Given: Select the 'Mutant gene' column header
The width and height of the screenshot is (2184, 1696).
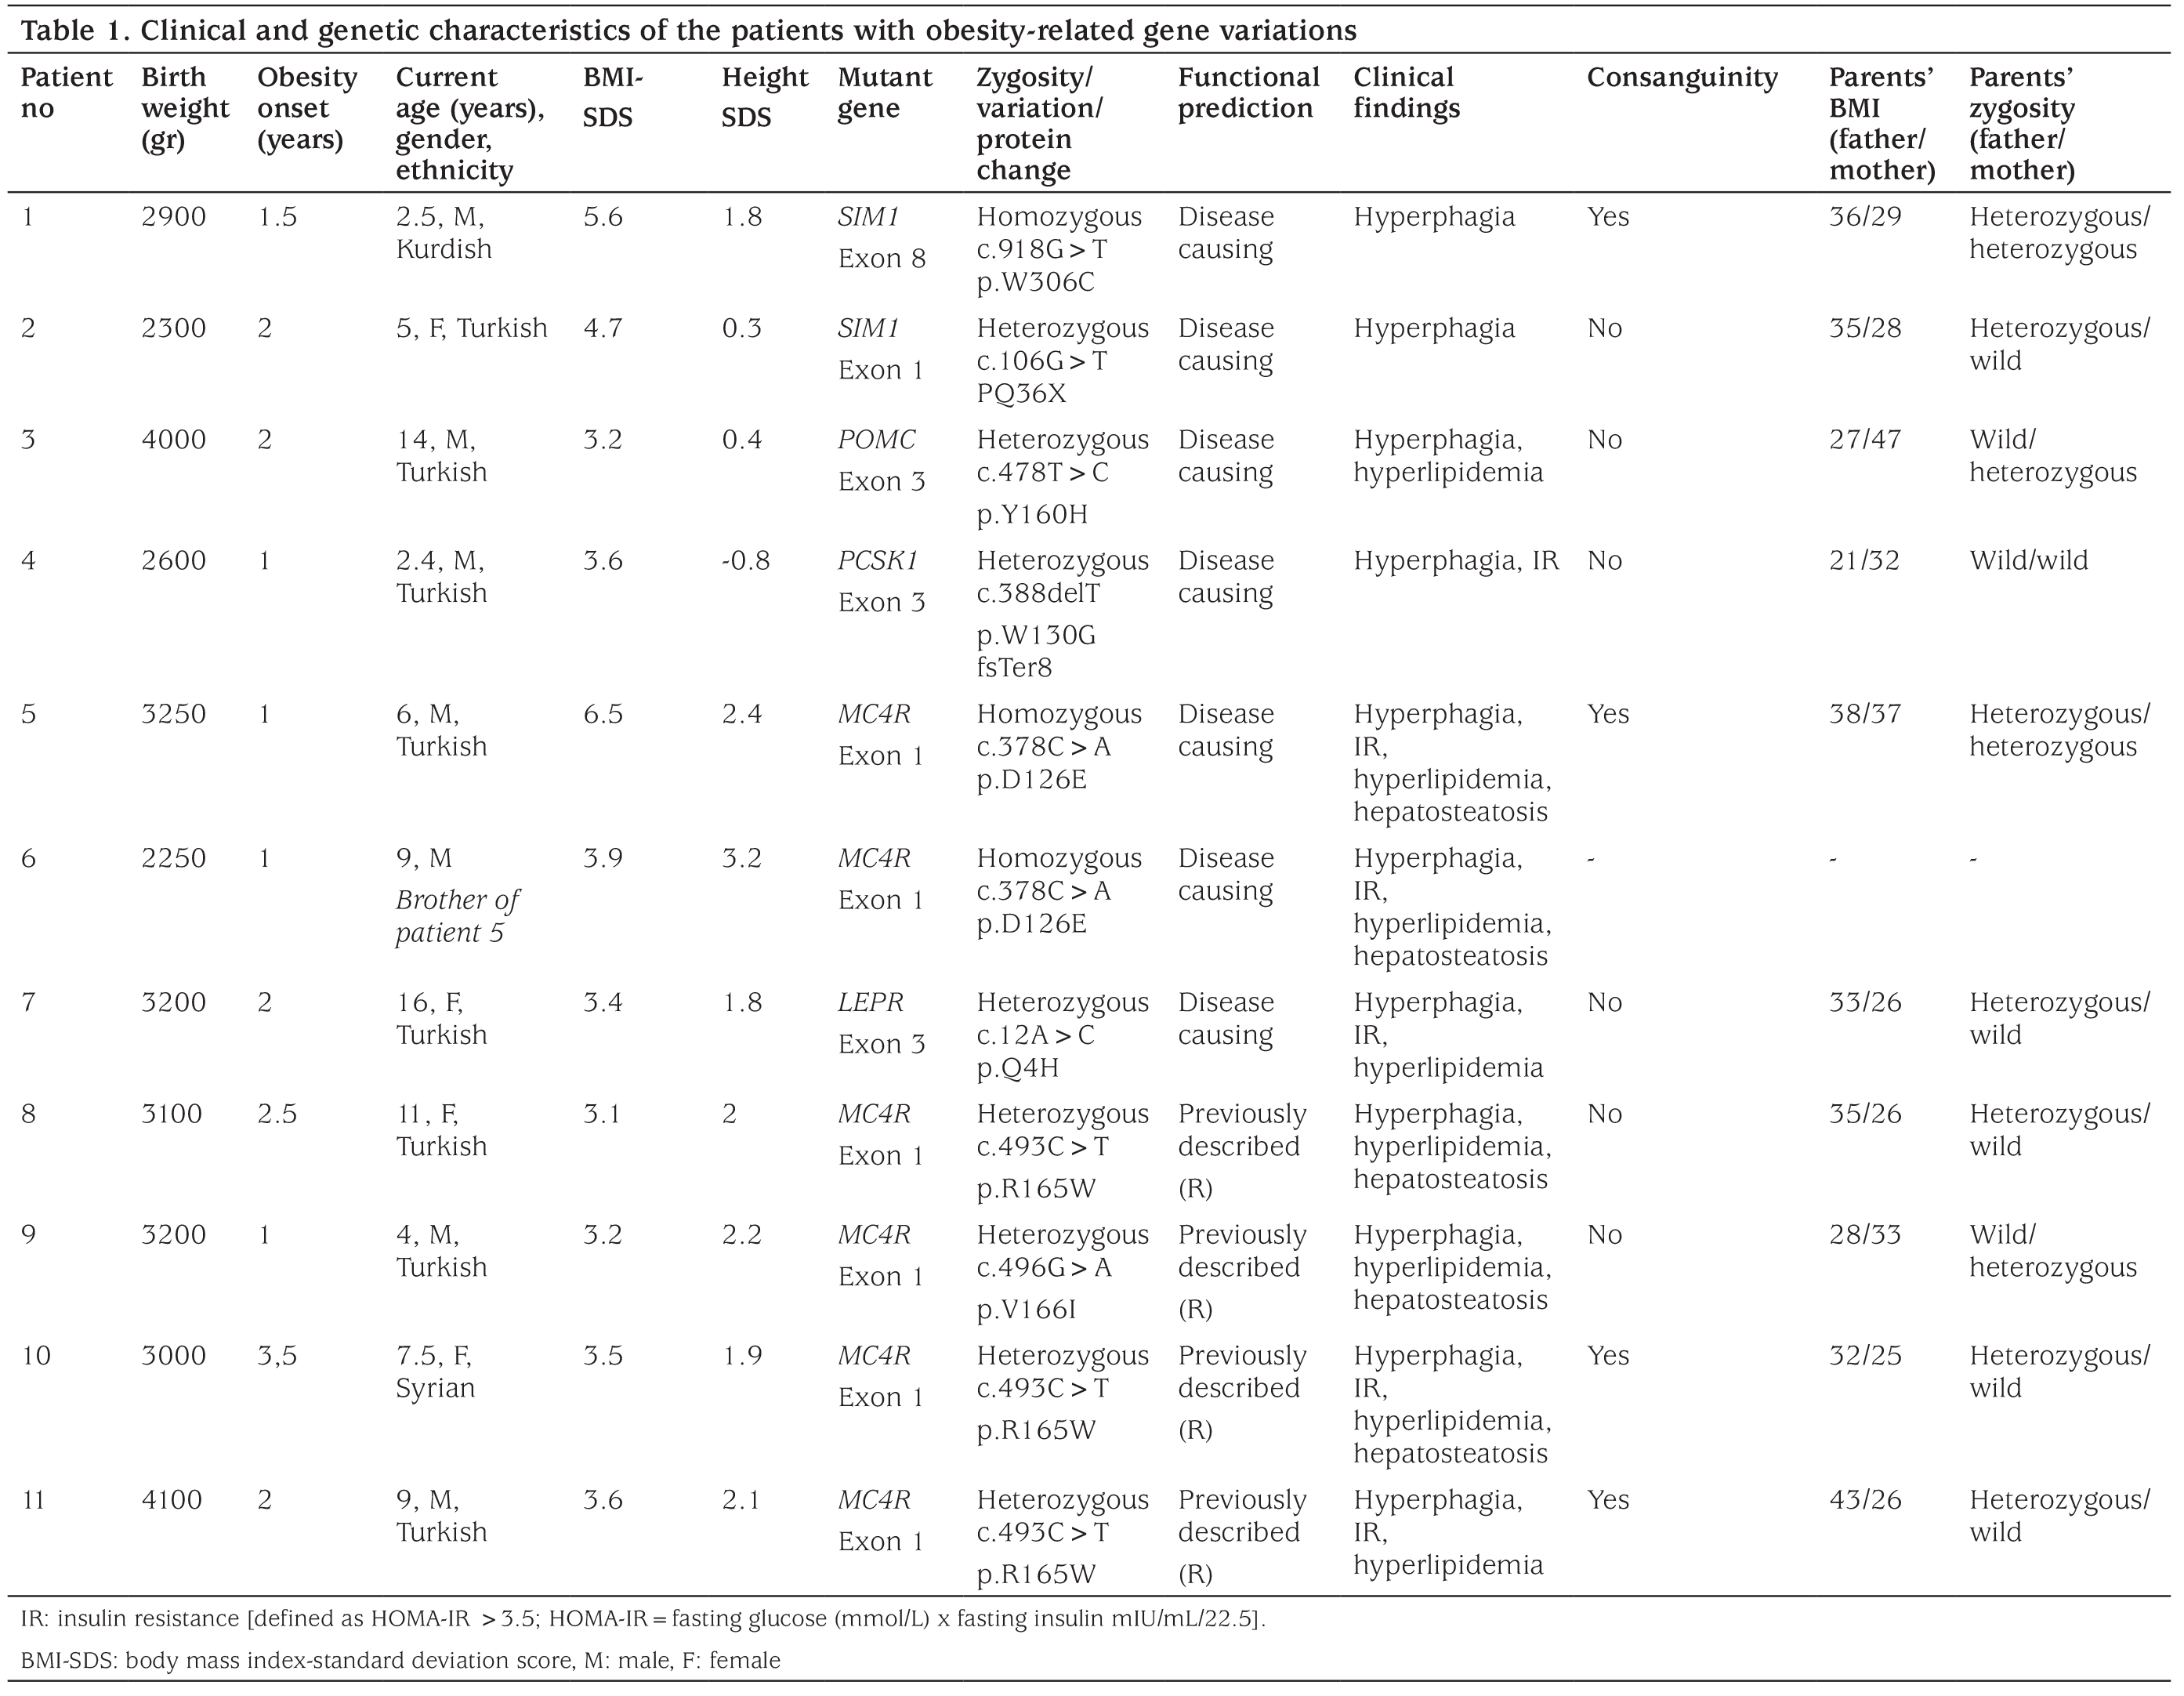Looking at the screenshot, I should point(885,93).
